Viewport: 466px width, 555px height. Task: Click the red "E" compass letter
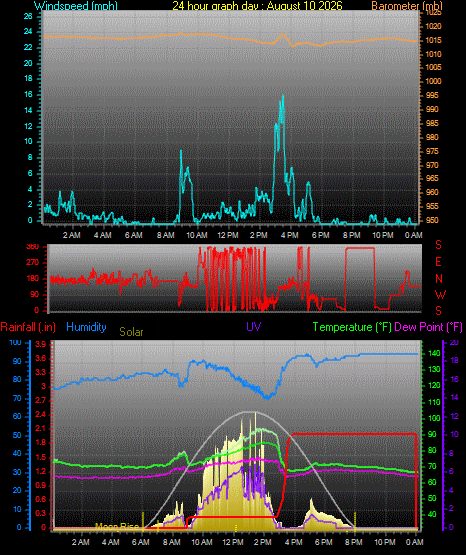pyautogui.click(x=438, y=262)
